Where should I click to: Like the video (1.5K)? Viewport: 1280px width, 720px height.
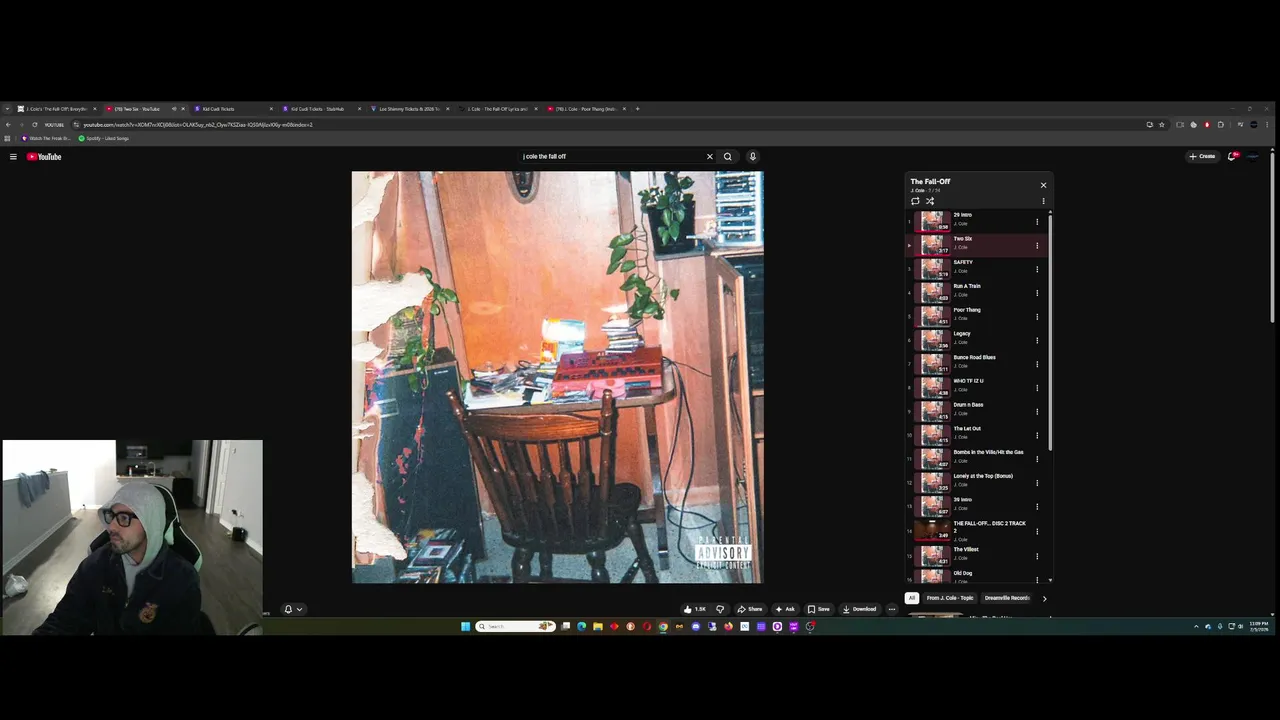[x=694, y=609]
